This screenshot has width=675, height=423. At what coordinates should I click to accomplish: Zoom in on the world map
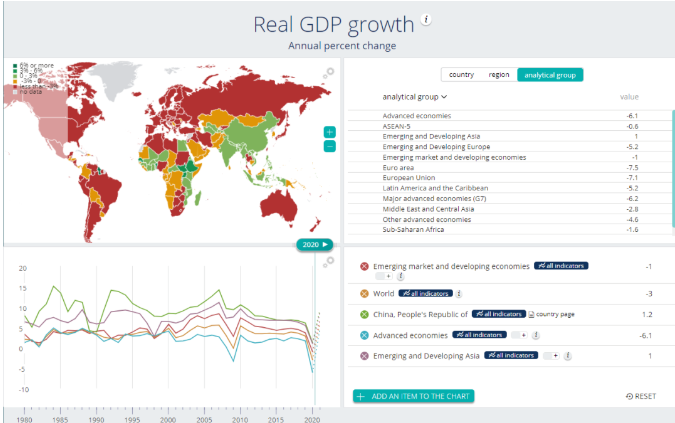pos(330,132)
